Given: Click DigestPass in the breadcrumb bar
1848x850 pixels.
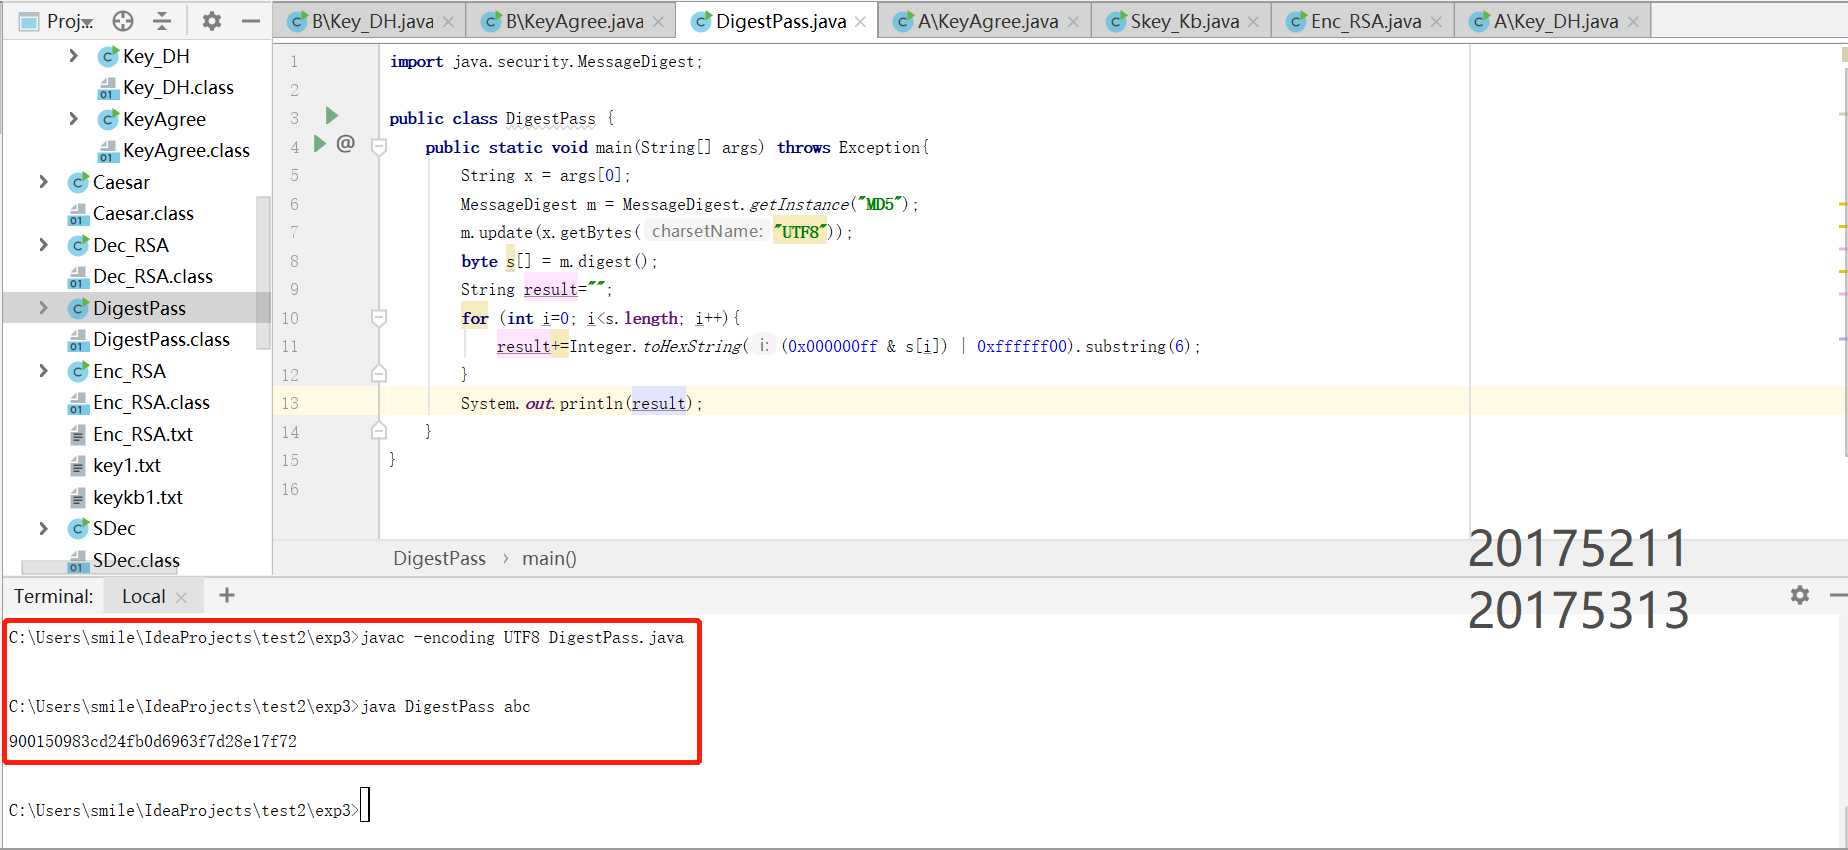Looking at the screenshot, I should [x=439, y=558].
